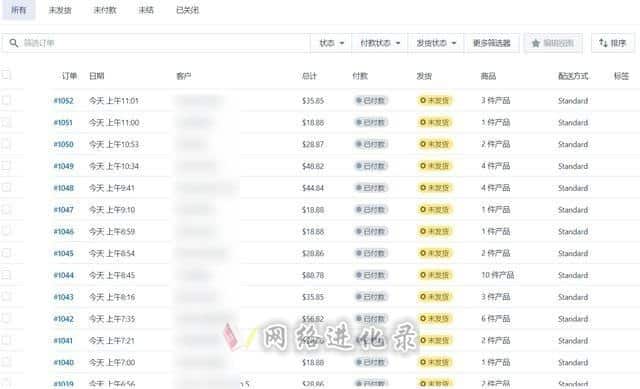Click the 日期 column header
The image size is (640, 389).
97,76
